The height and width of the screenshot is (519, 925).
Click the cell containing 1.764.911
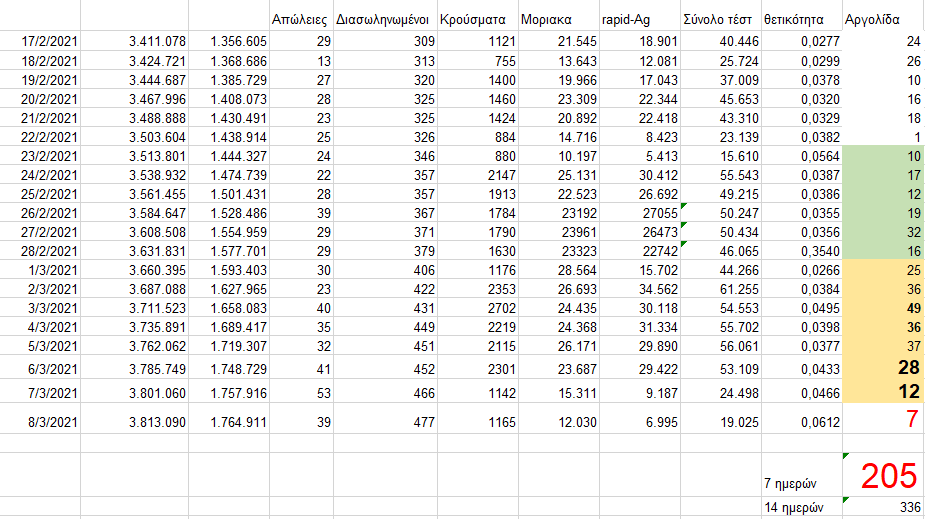[x=228, y=421]
